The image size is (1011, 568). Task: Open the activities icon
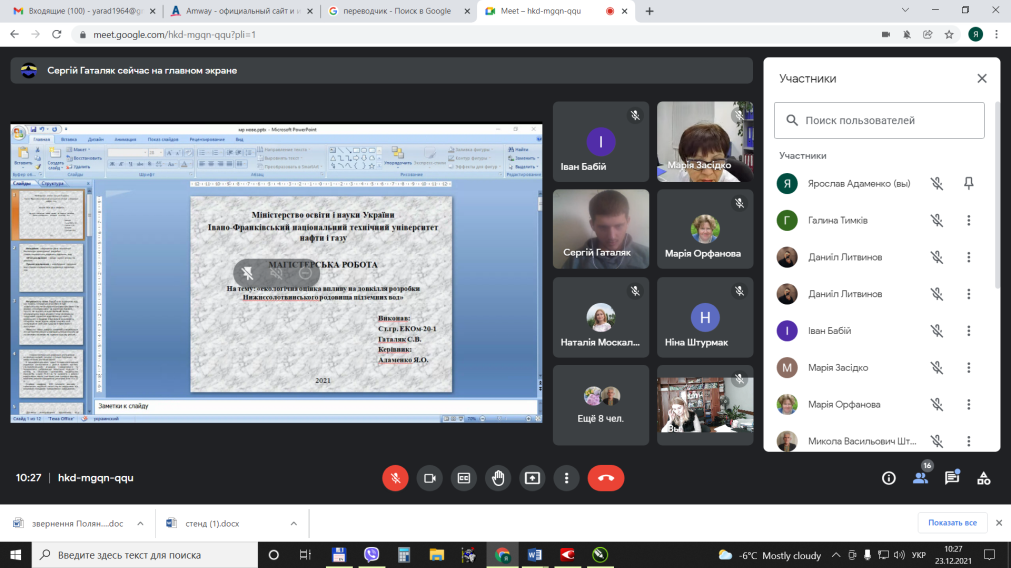984,478
